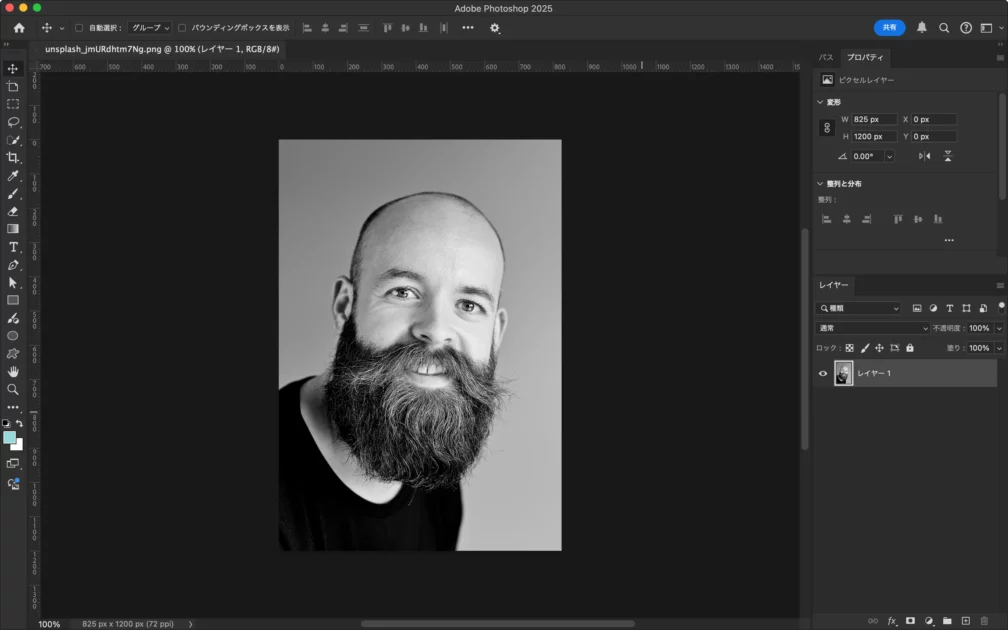Select the Crop tool
Image resolution: width=1008 pixels, height=630 pixels.
pyautogui.click(x=13, y=158)
